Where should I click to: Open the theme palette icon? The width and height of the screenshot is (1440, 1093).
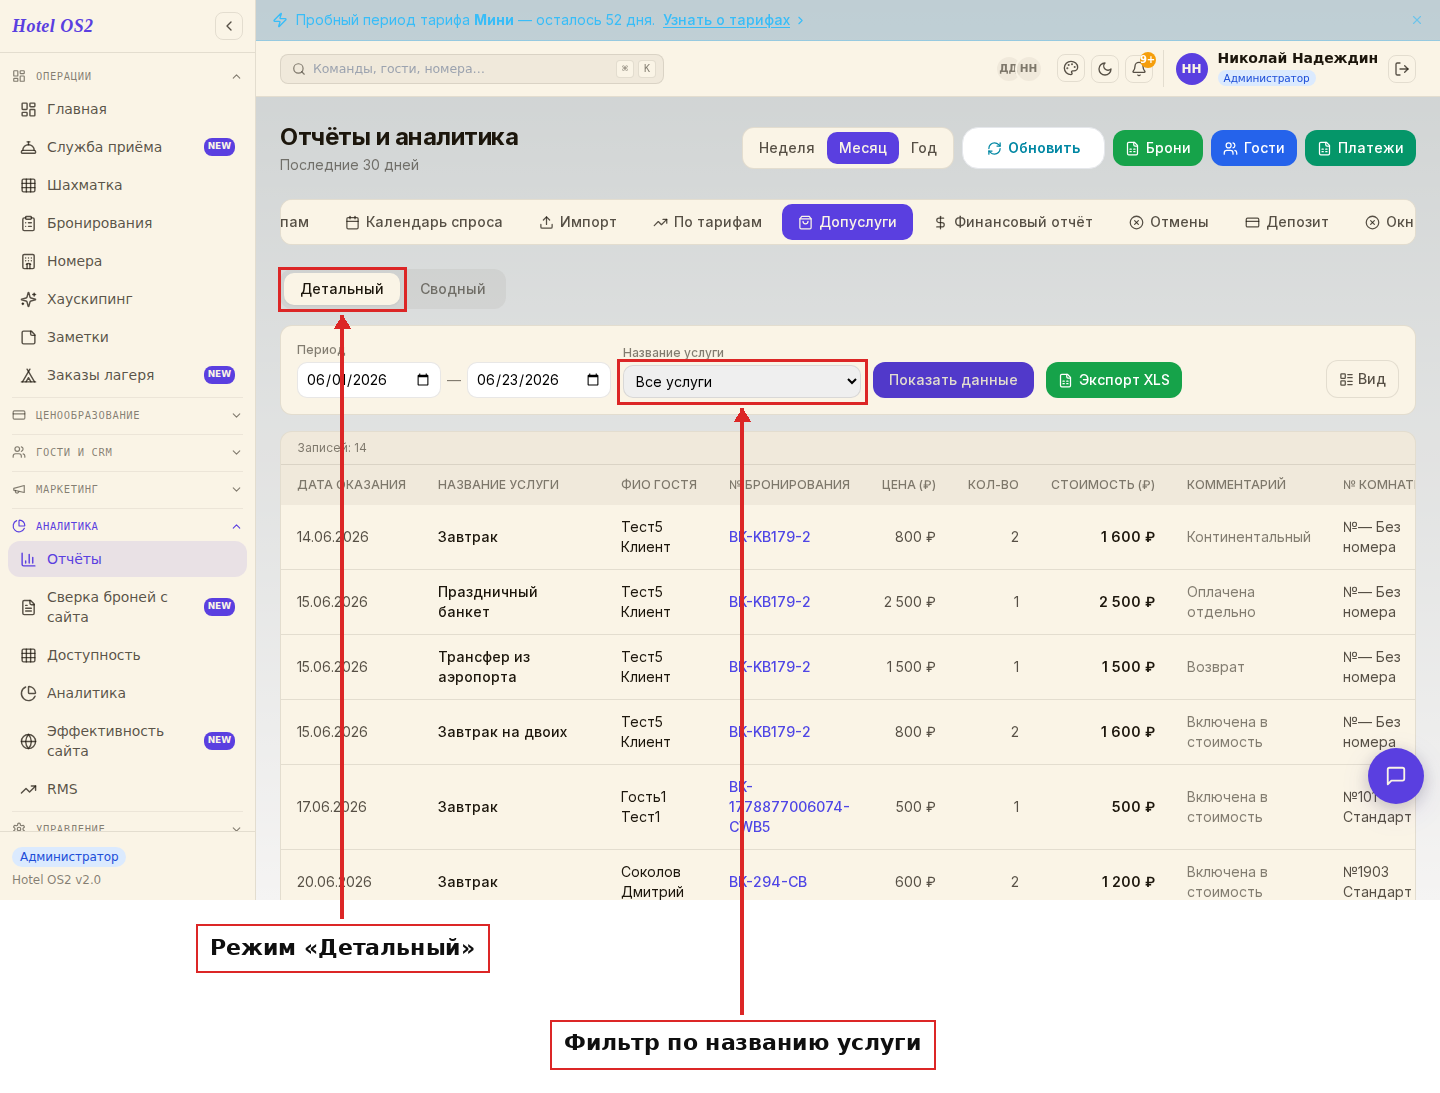pyautogui.click(x=1071, y=69)
